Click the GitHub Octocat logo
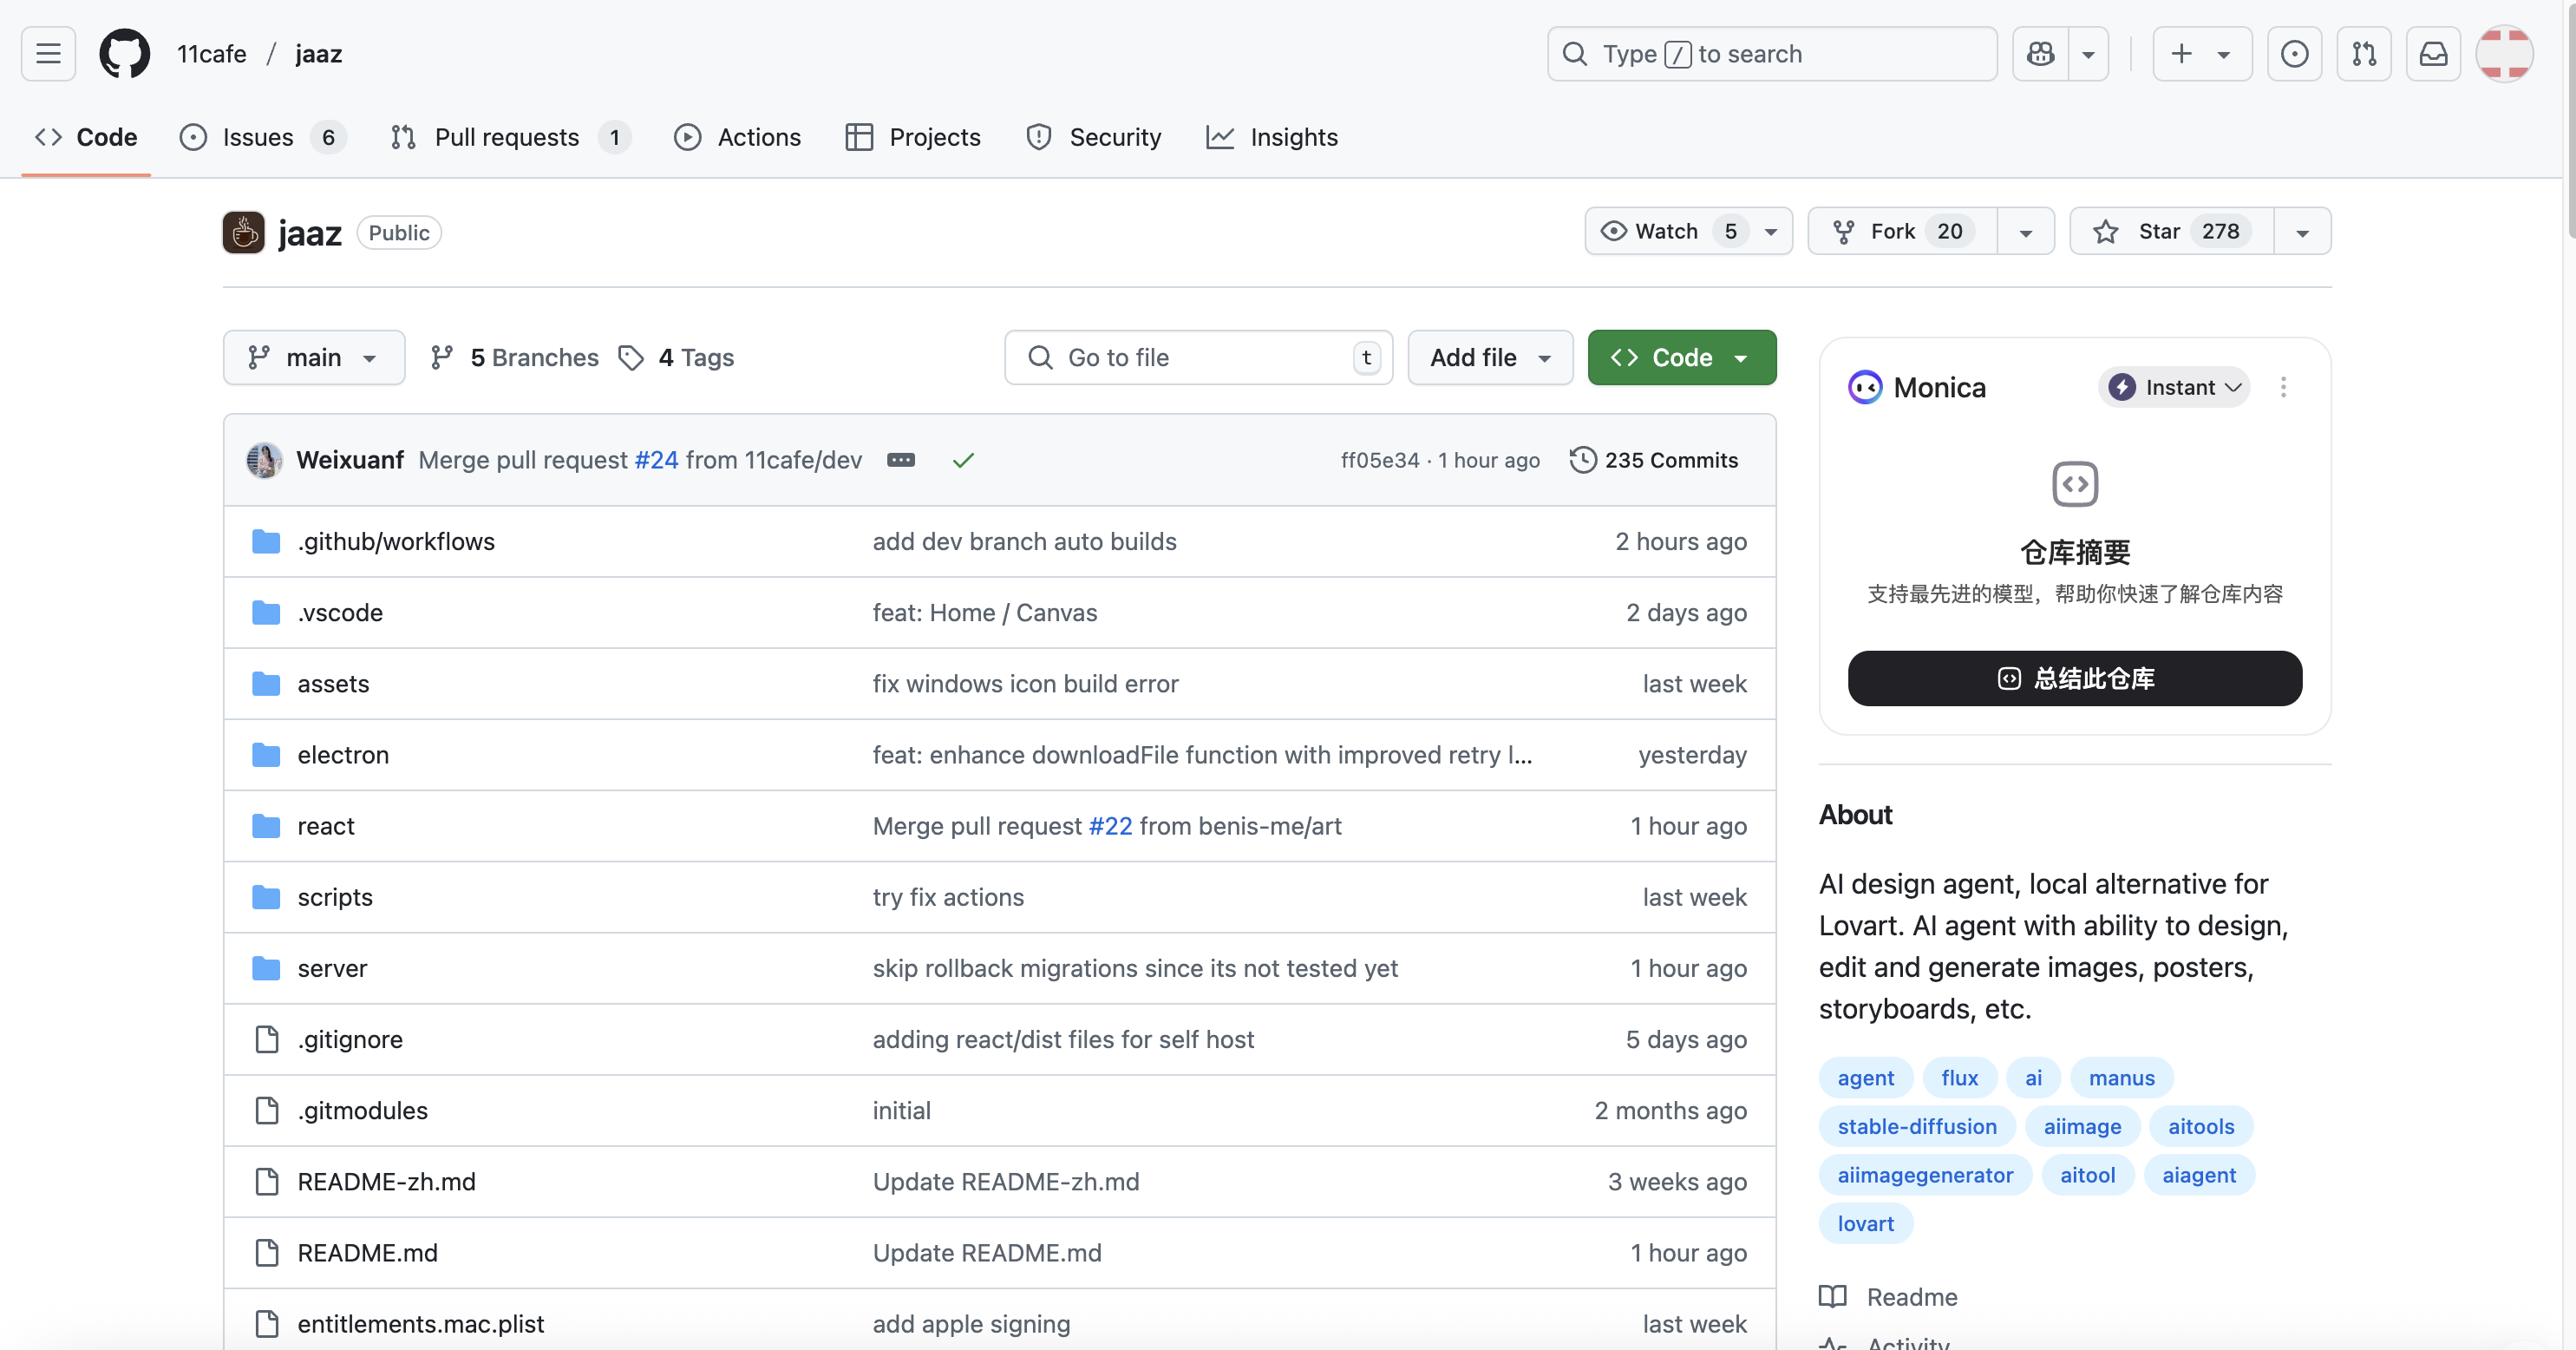The image size is (2576, 1350). pos(124,54)
